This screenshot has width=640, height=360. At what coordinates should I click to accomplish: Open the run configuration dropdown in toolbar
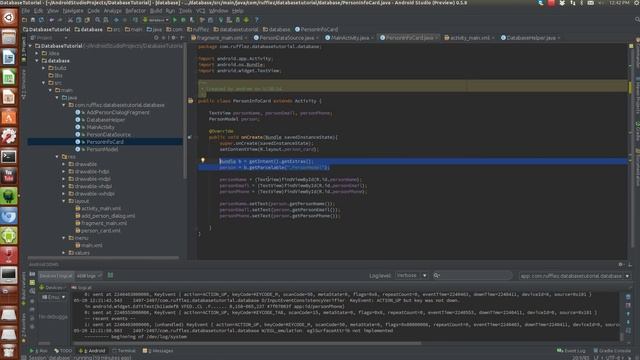[156, 20]
